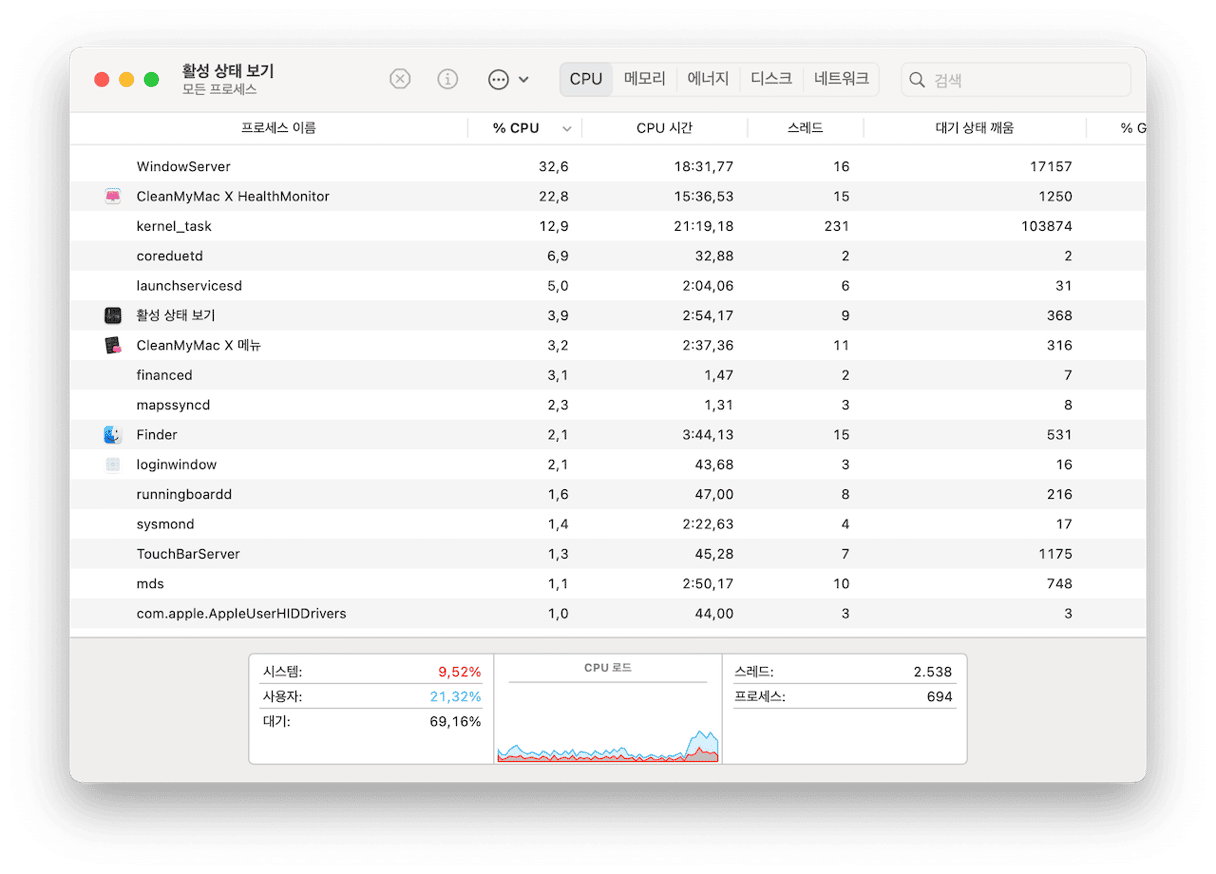Viewport: 1216px width, 874px height.
Task: Click the 대기 percentage 69,16%
Action: [455, 722]
